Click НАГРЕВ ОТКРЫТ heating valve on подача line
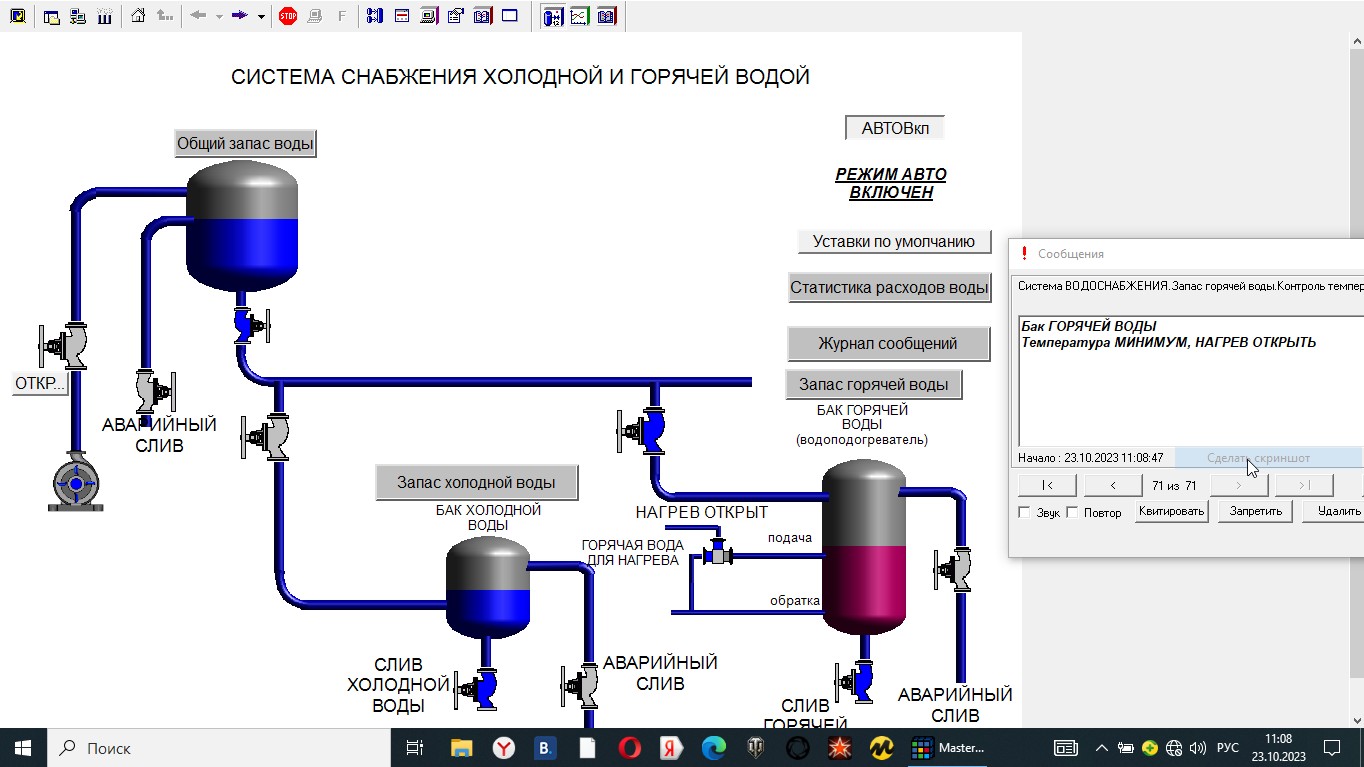Screen dimensions: 1364x767 point(717,552)
